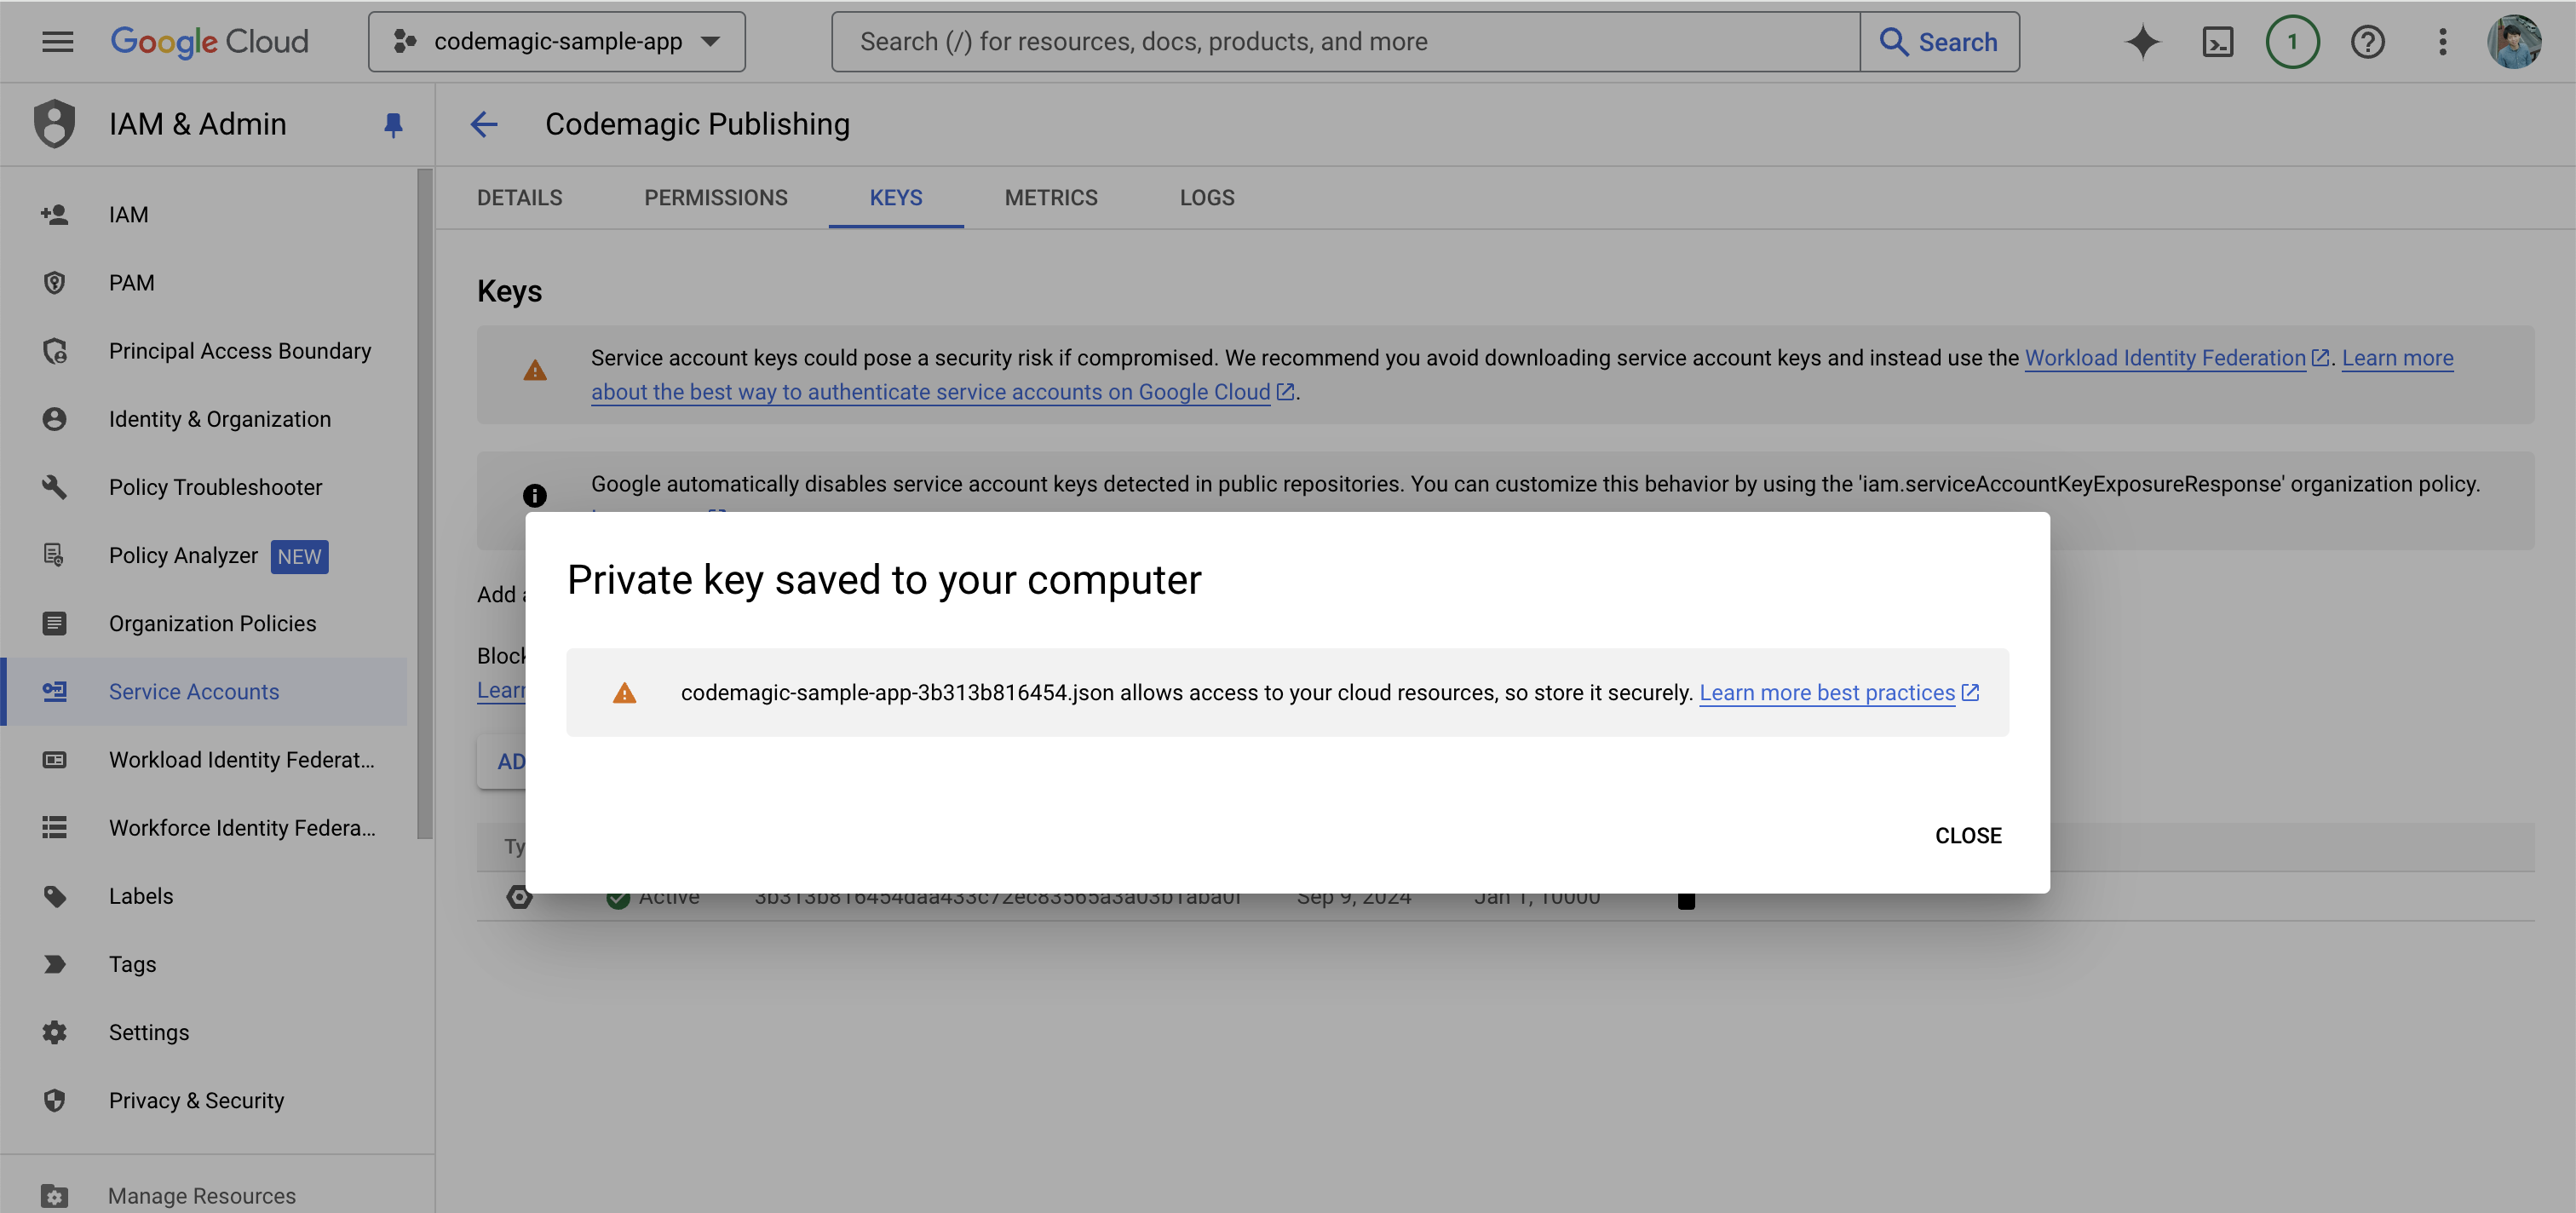This screenshot has width=2576, height=1213.
Task: Open the codemagic-sample-app project selector
Action: 556,42
